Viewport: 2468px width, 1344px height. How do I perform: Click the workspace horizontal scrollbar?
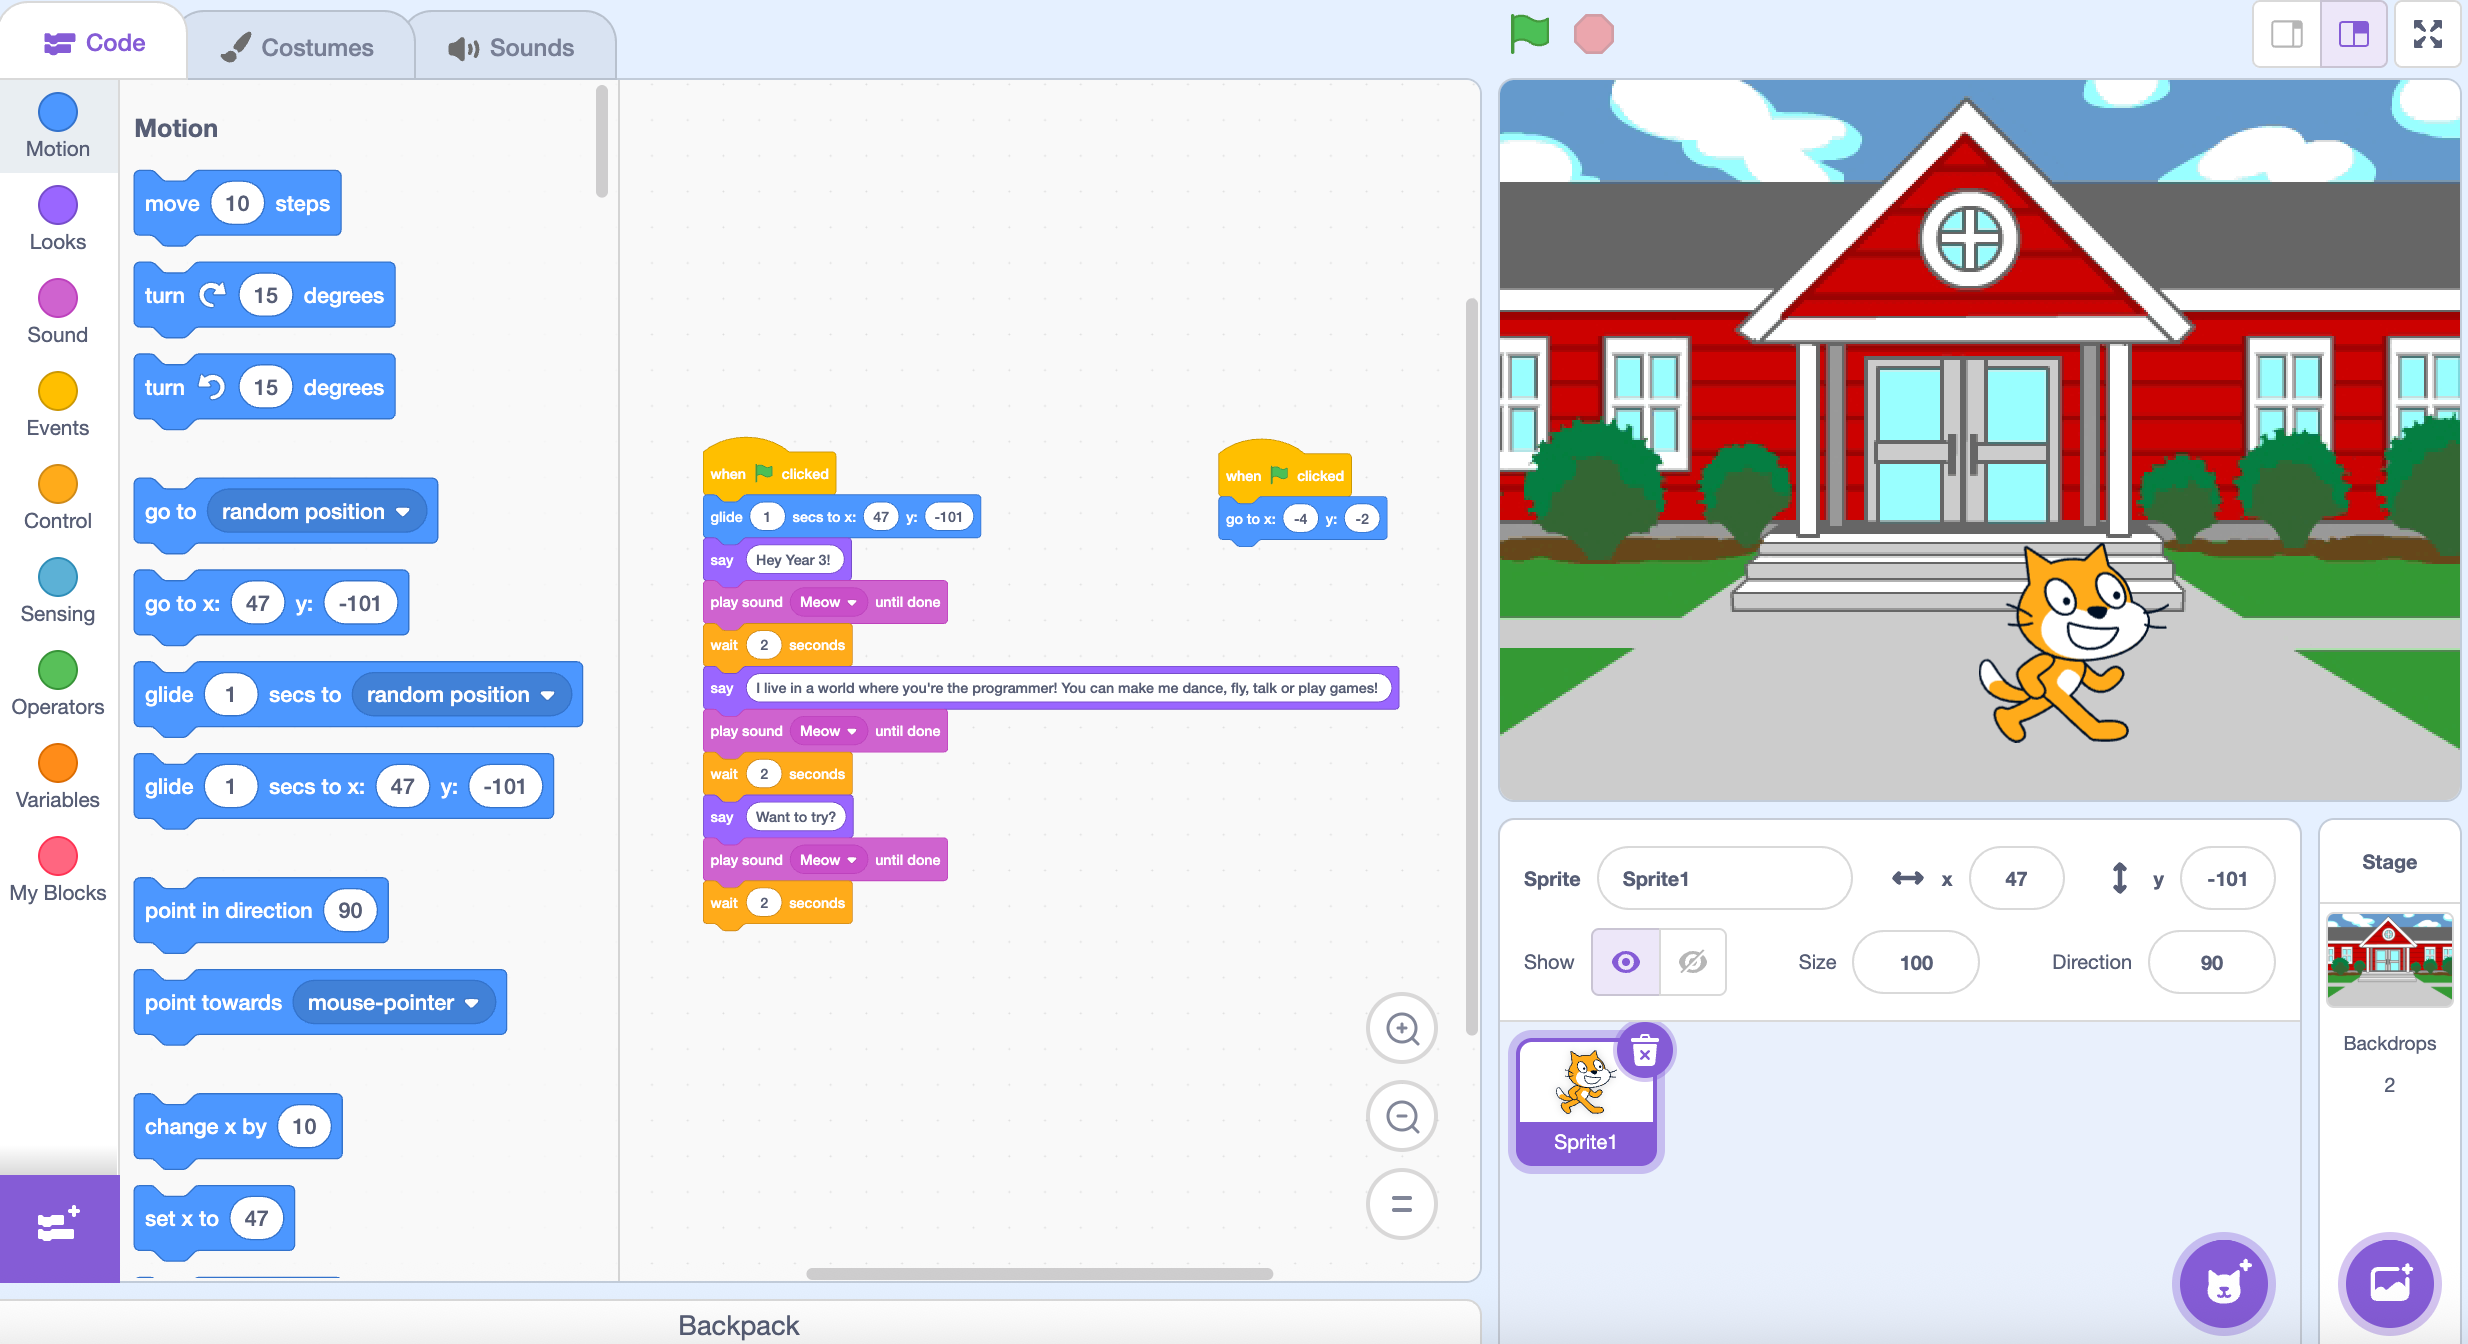1040,1274
